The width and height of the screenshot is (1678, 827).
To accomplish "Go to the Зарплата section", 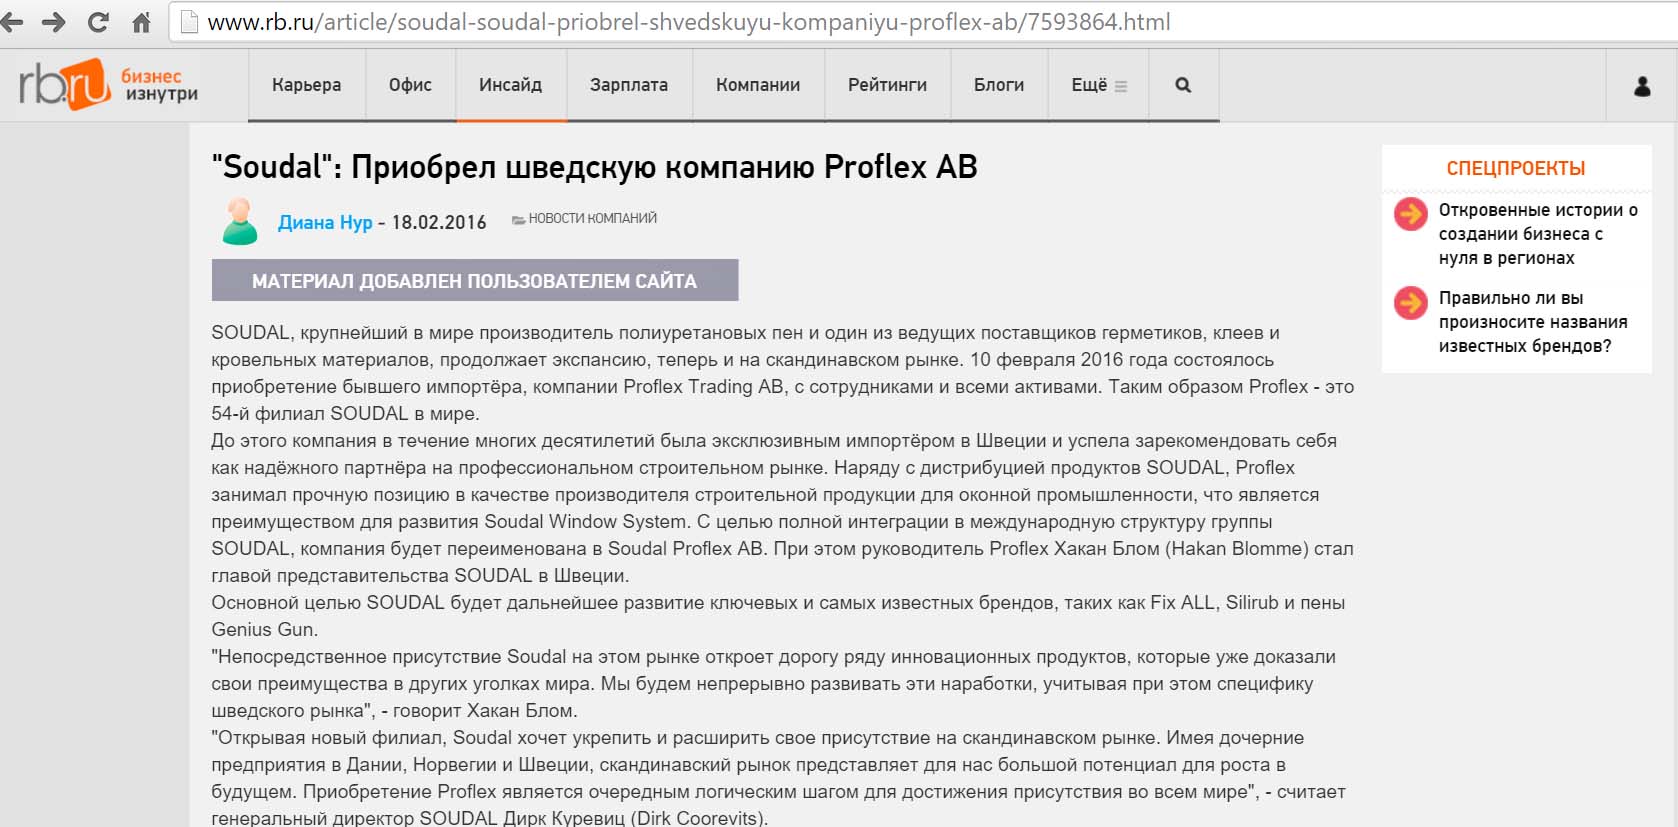I will [x=629, y=85].
